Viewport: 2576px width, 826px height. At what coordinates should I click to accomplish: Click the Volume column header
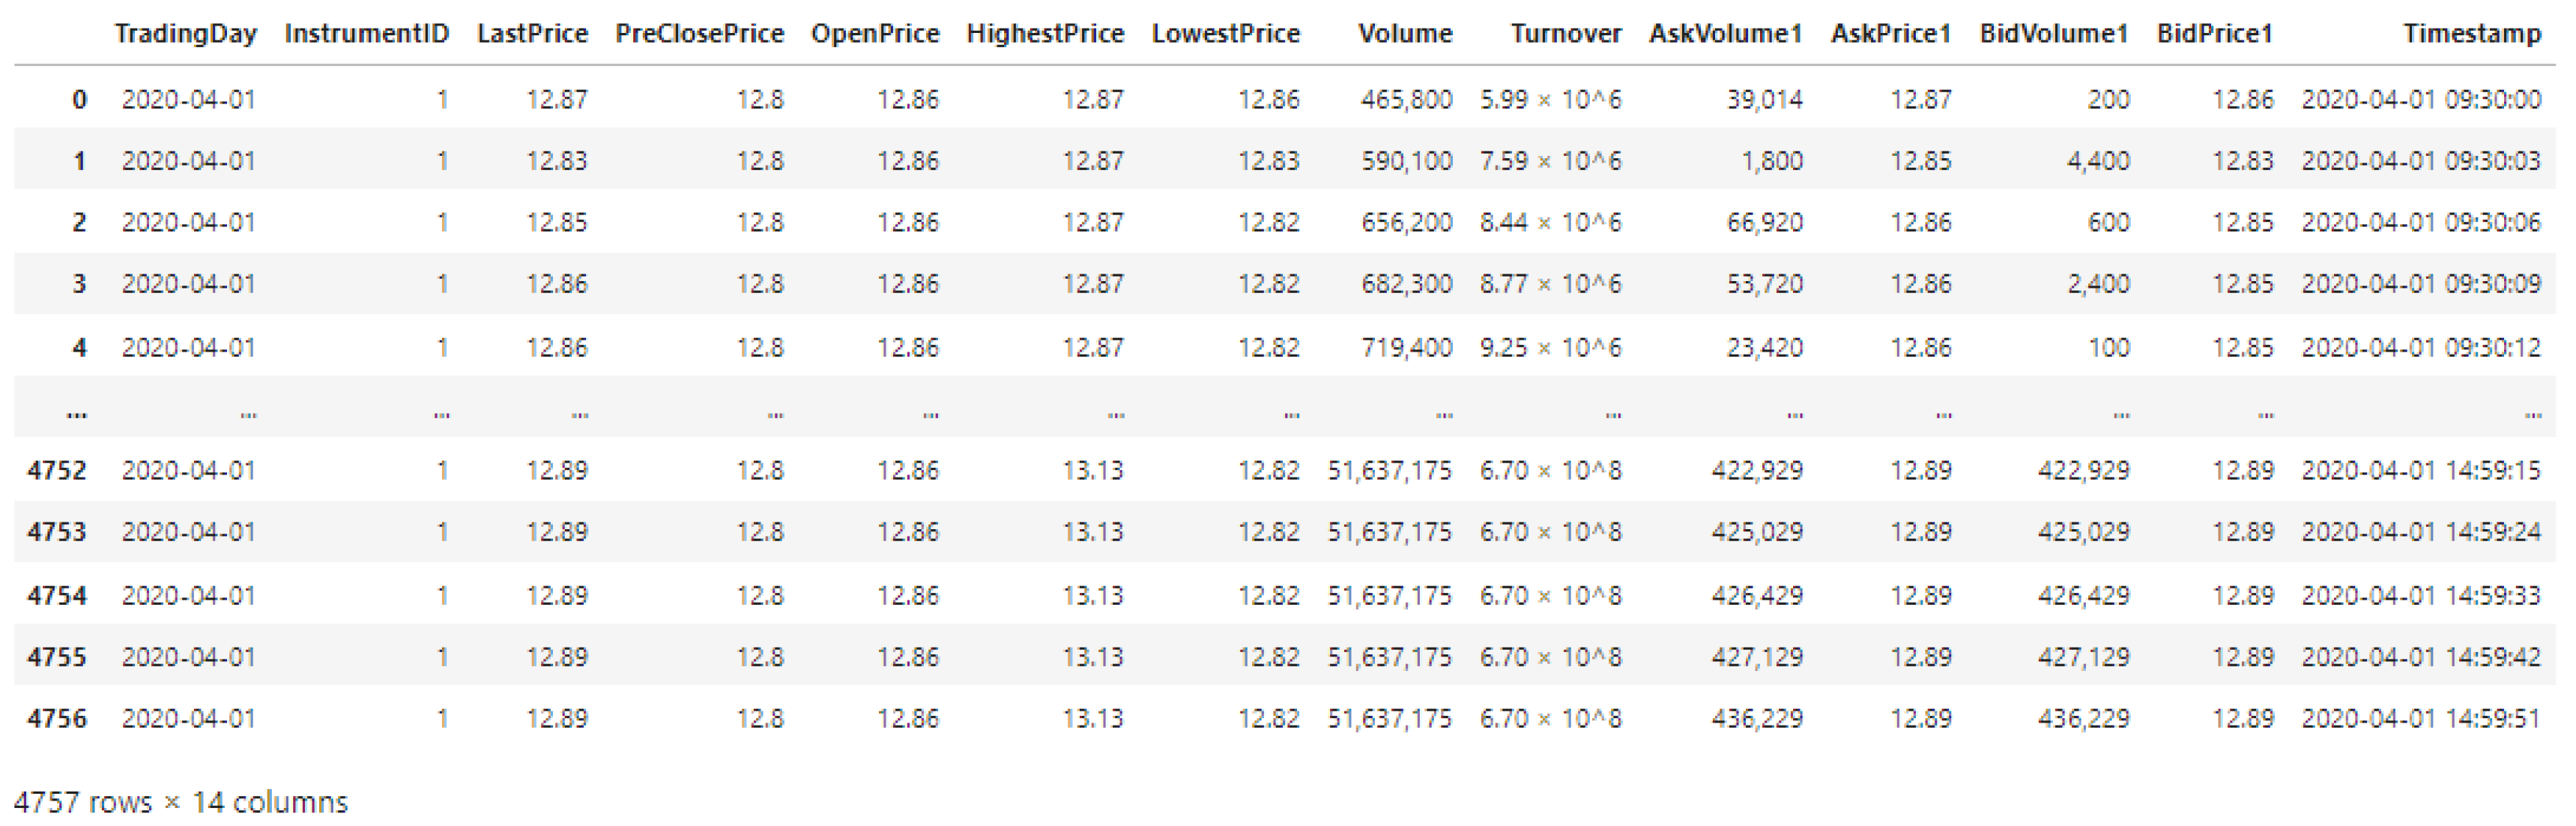1404,34
